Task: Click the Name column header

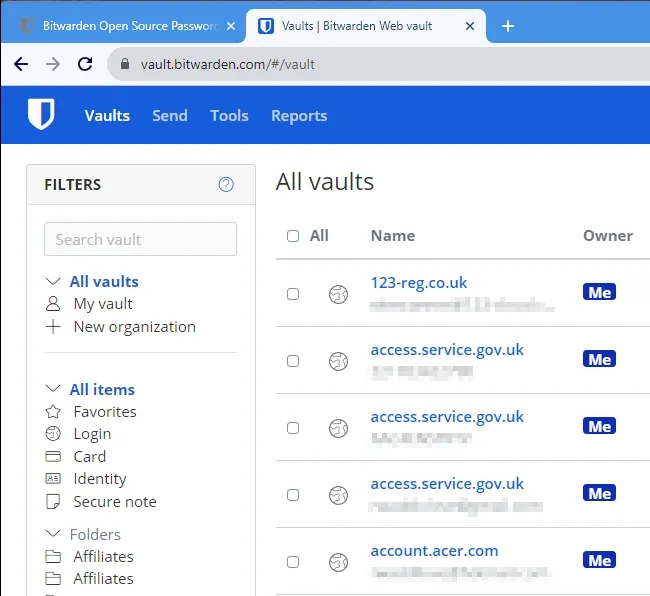Action: tap(393, 236)
